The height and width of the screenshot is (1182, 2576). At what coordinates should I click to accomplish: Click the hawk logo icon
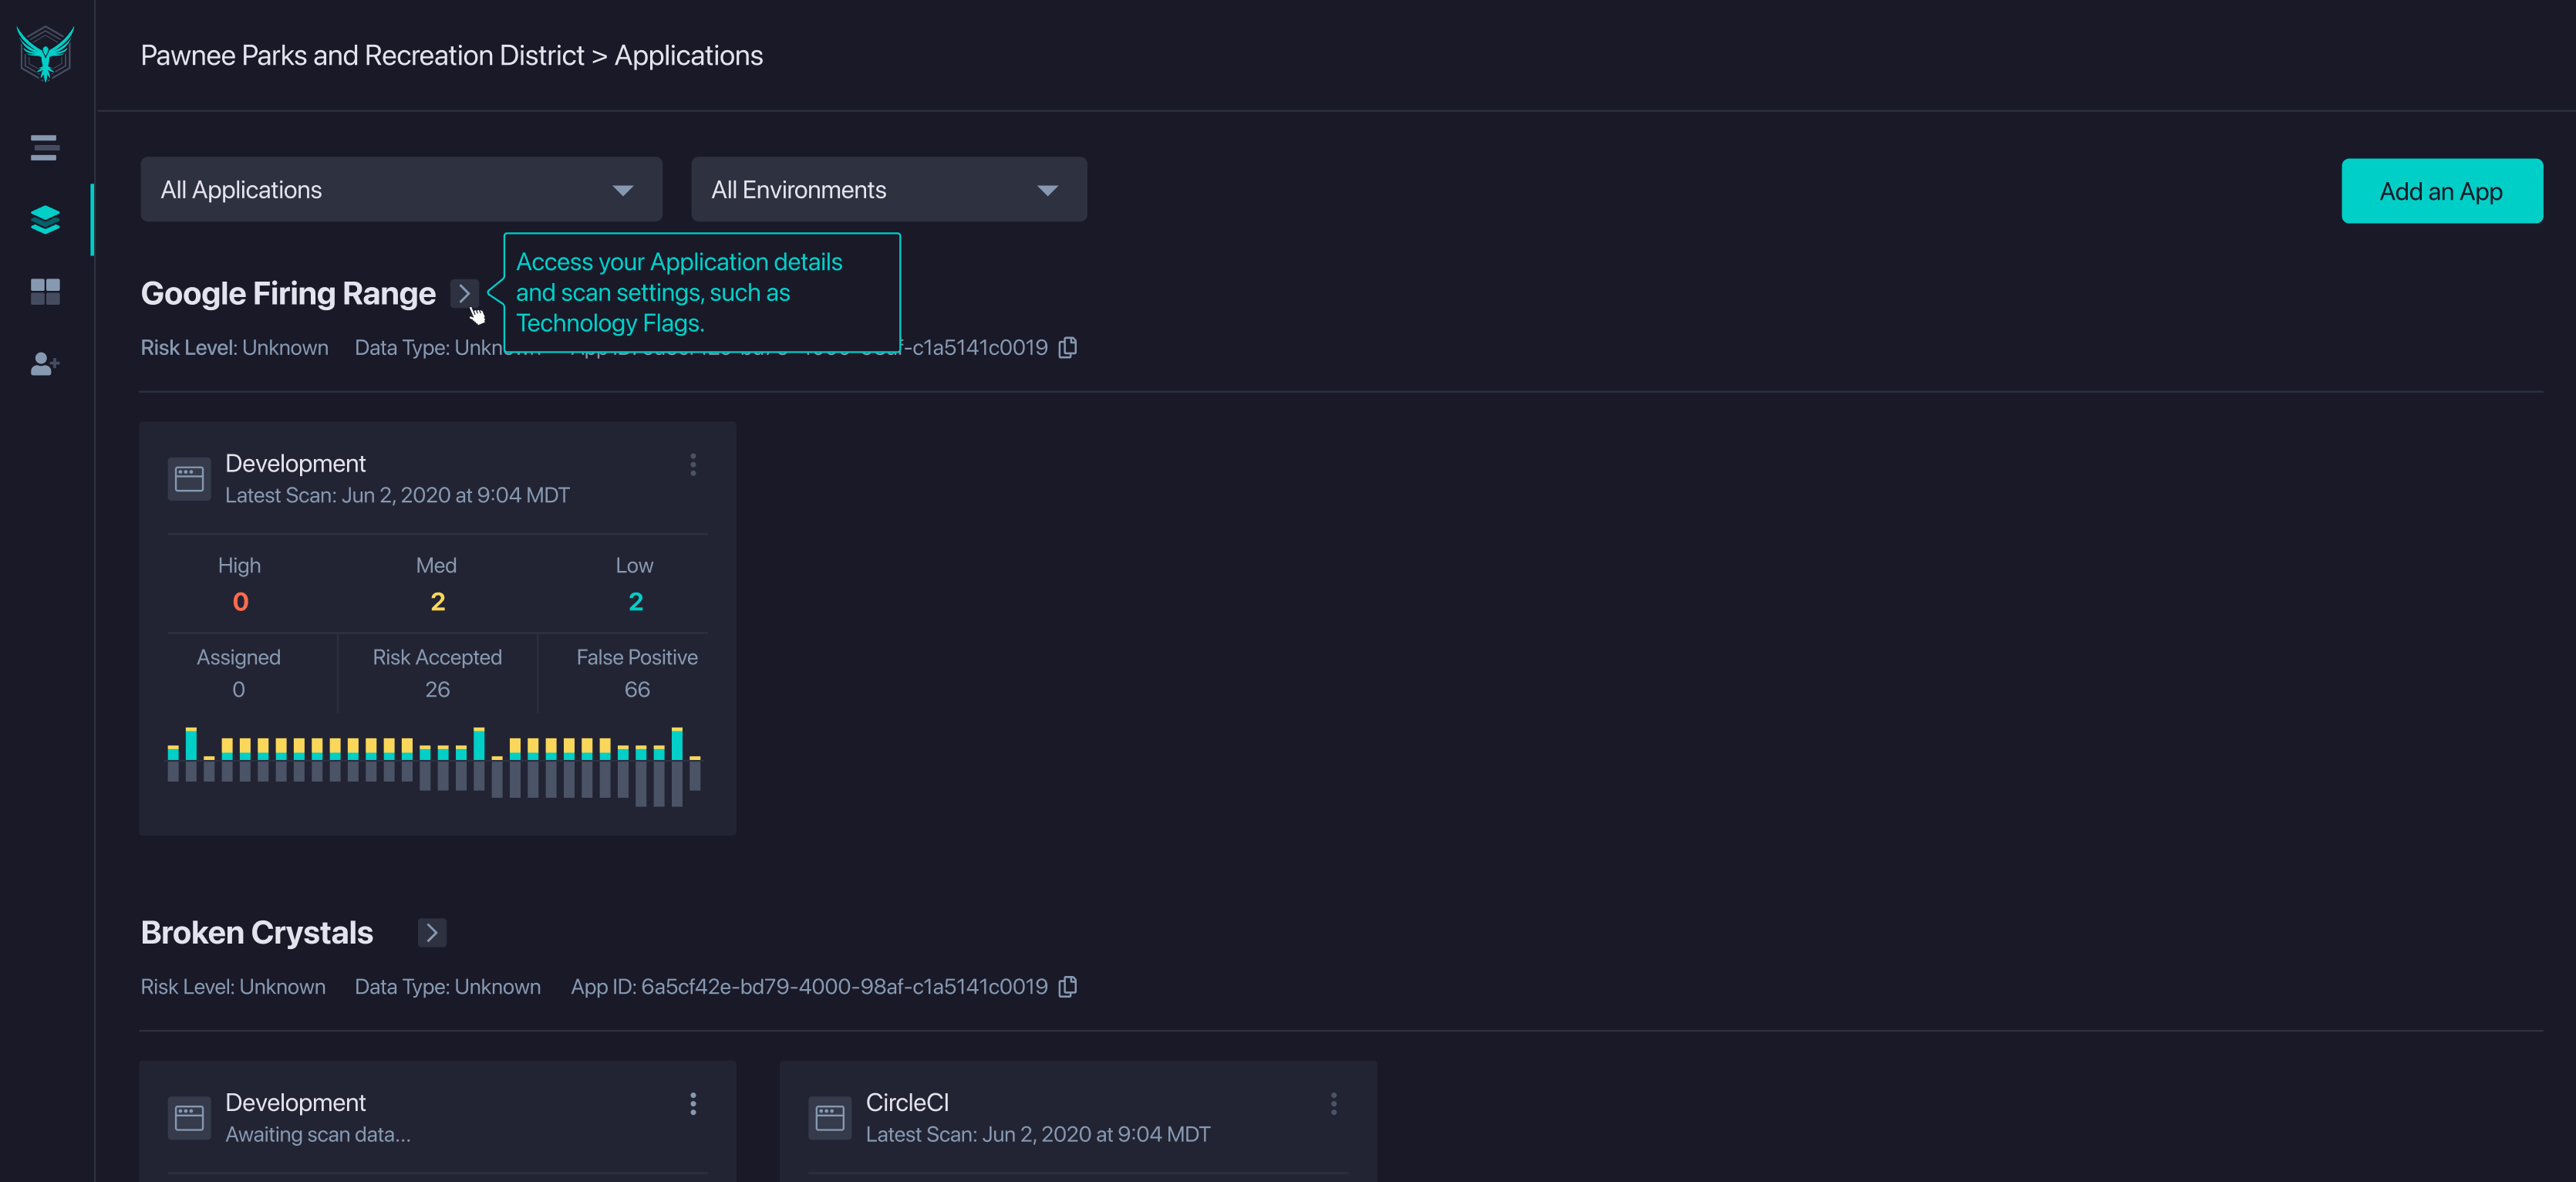coord(45,53)
